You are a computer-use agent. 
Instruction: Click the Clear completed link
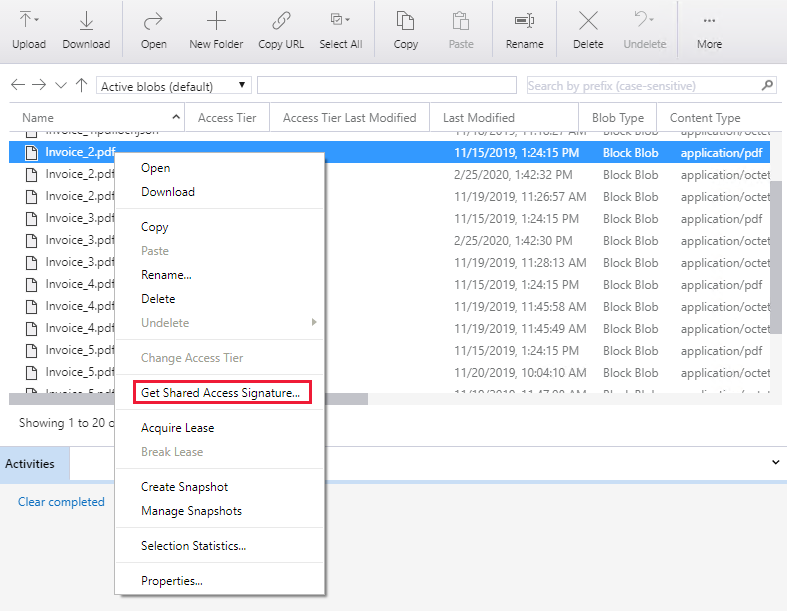pyautogui.click(x=61, y=502)
